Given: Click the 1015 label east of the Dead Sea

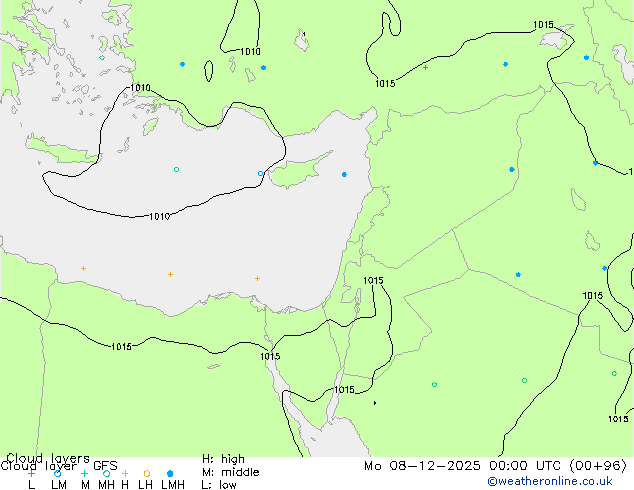Looking at the screenshot, I should pyautogui.click(x=373, y=280).
